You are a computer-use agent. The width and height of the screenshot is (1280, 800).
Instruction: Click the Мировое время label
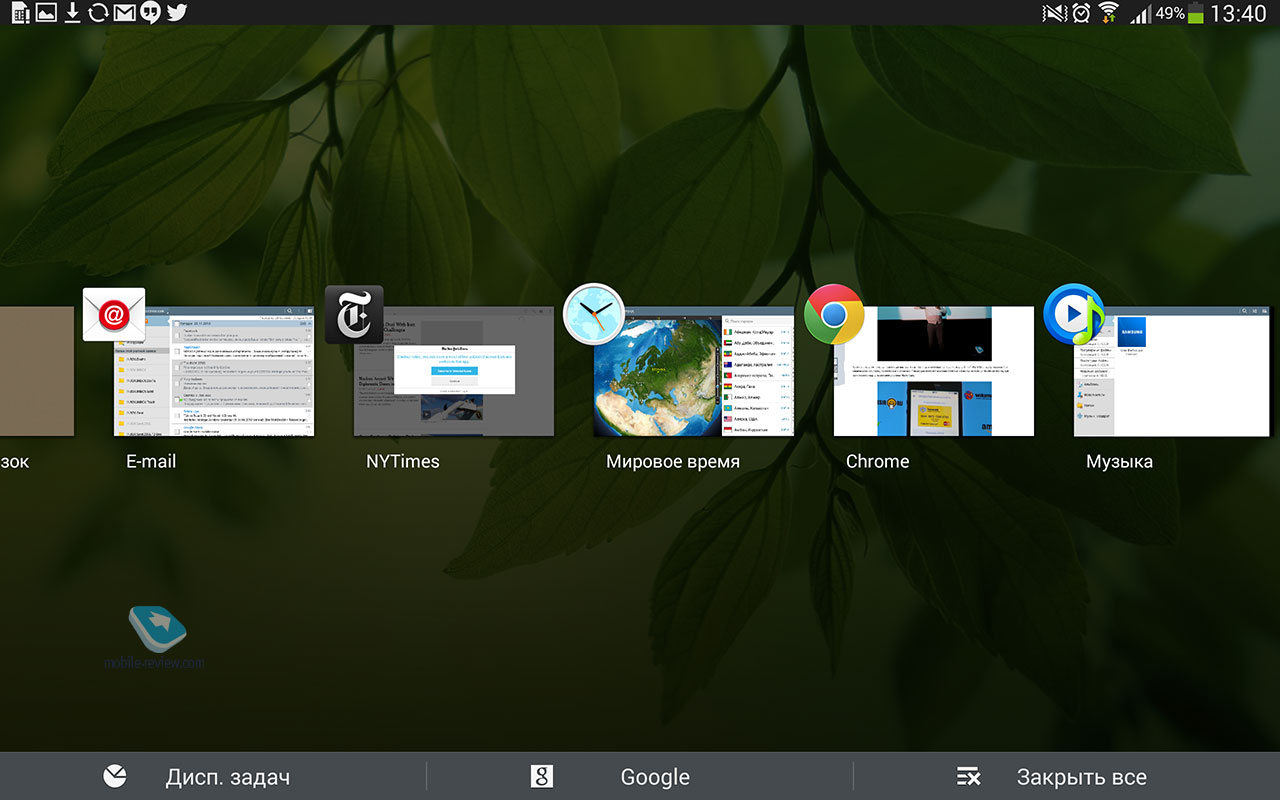[673, 461]
